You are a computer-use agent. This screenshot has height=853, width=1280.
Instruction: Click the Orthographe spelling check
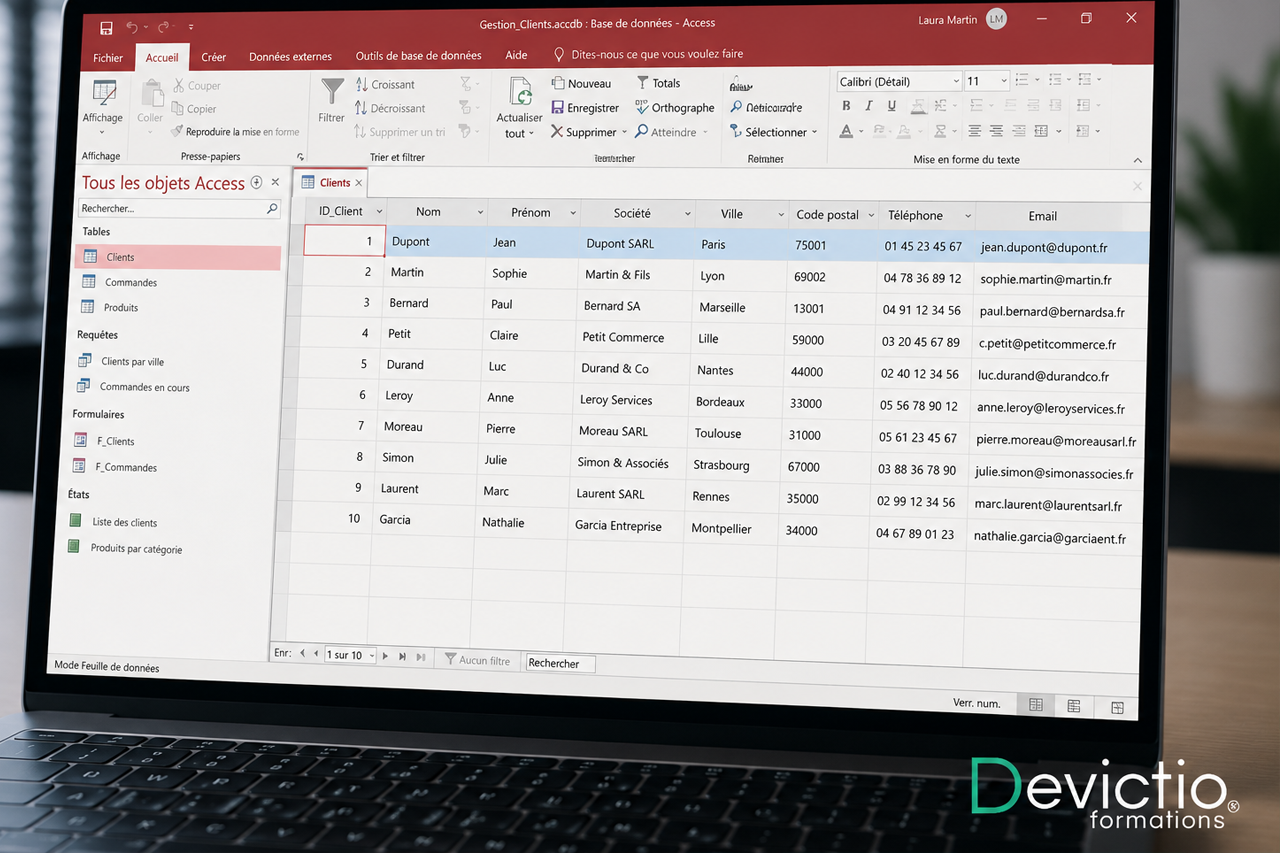click(675, 108)
